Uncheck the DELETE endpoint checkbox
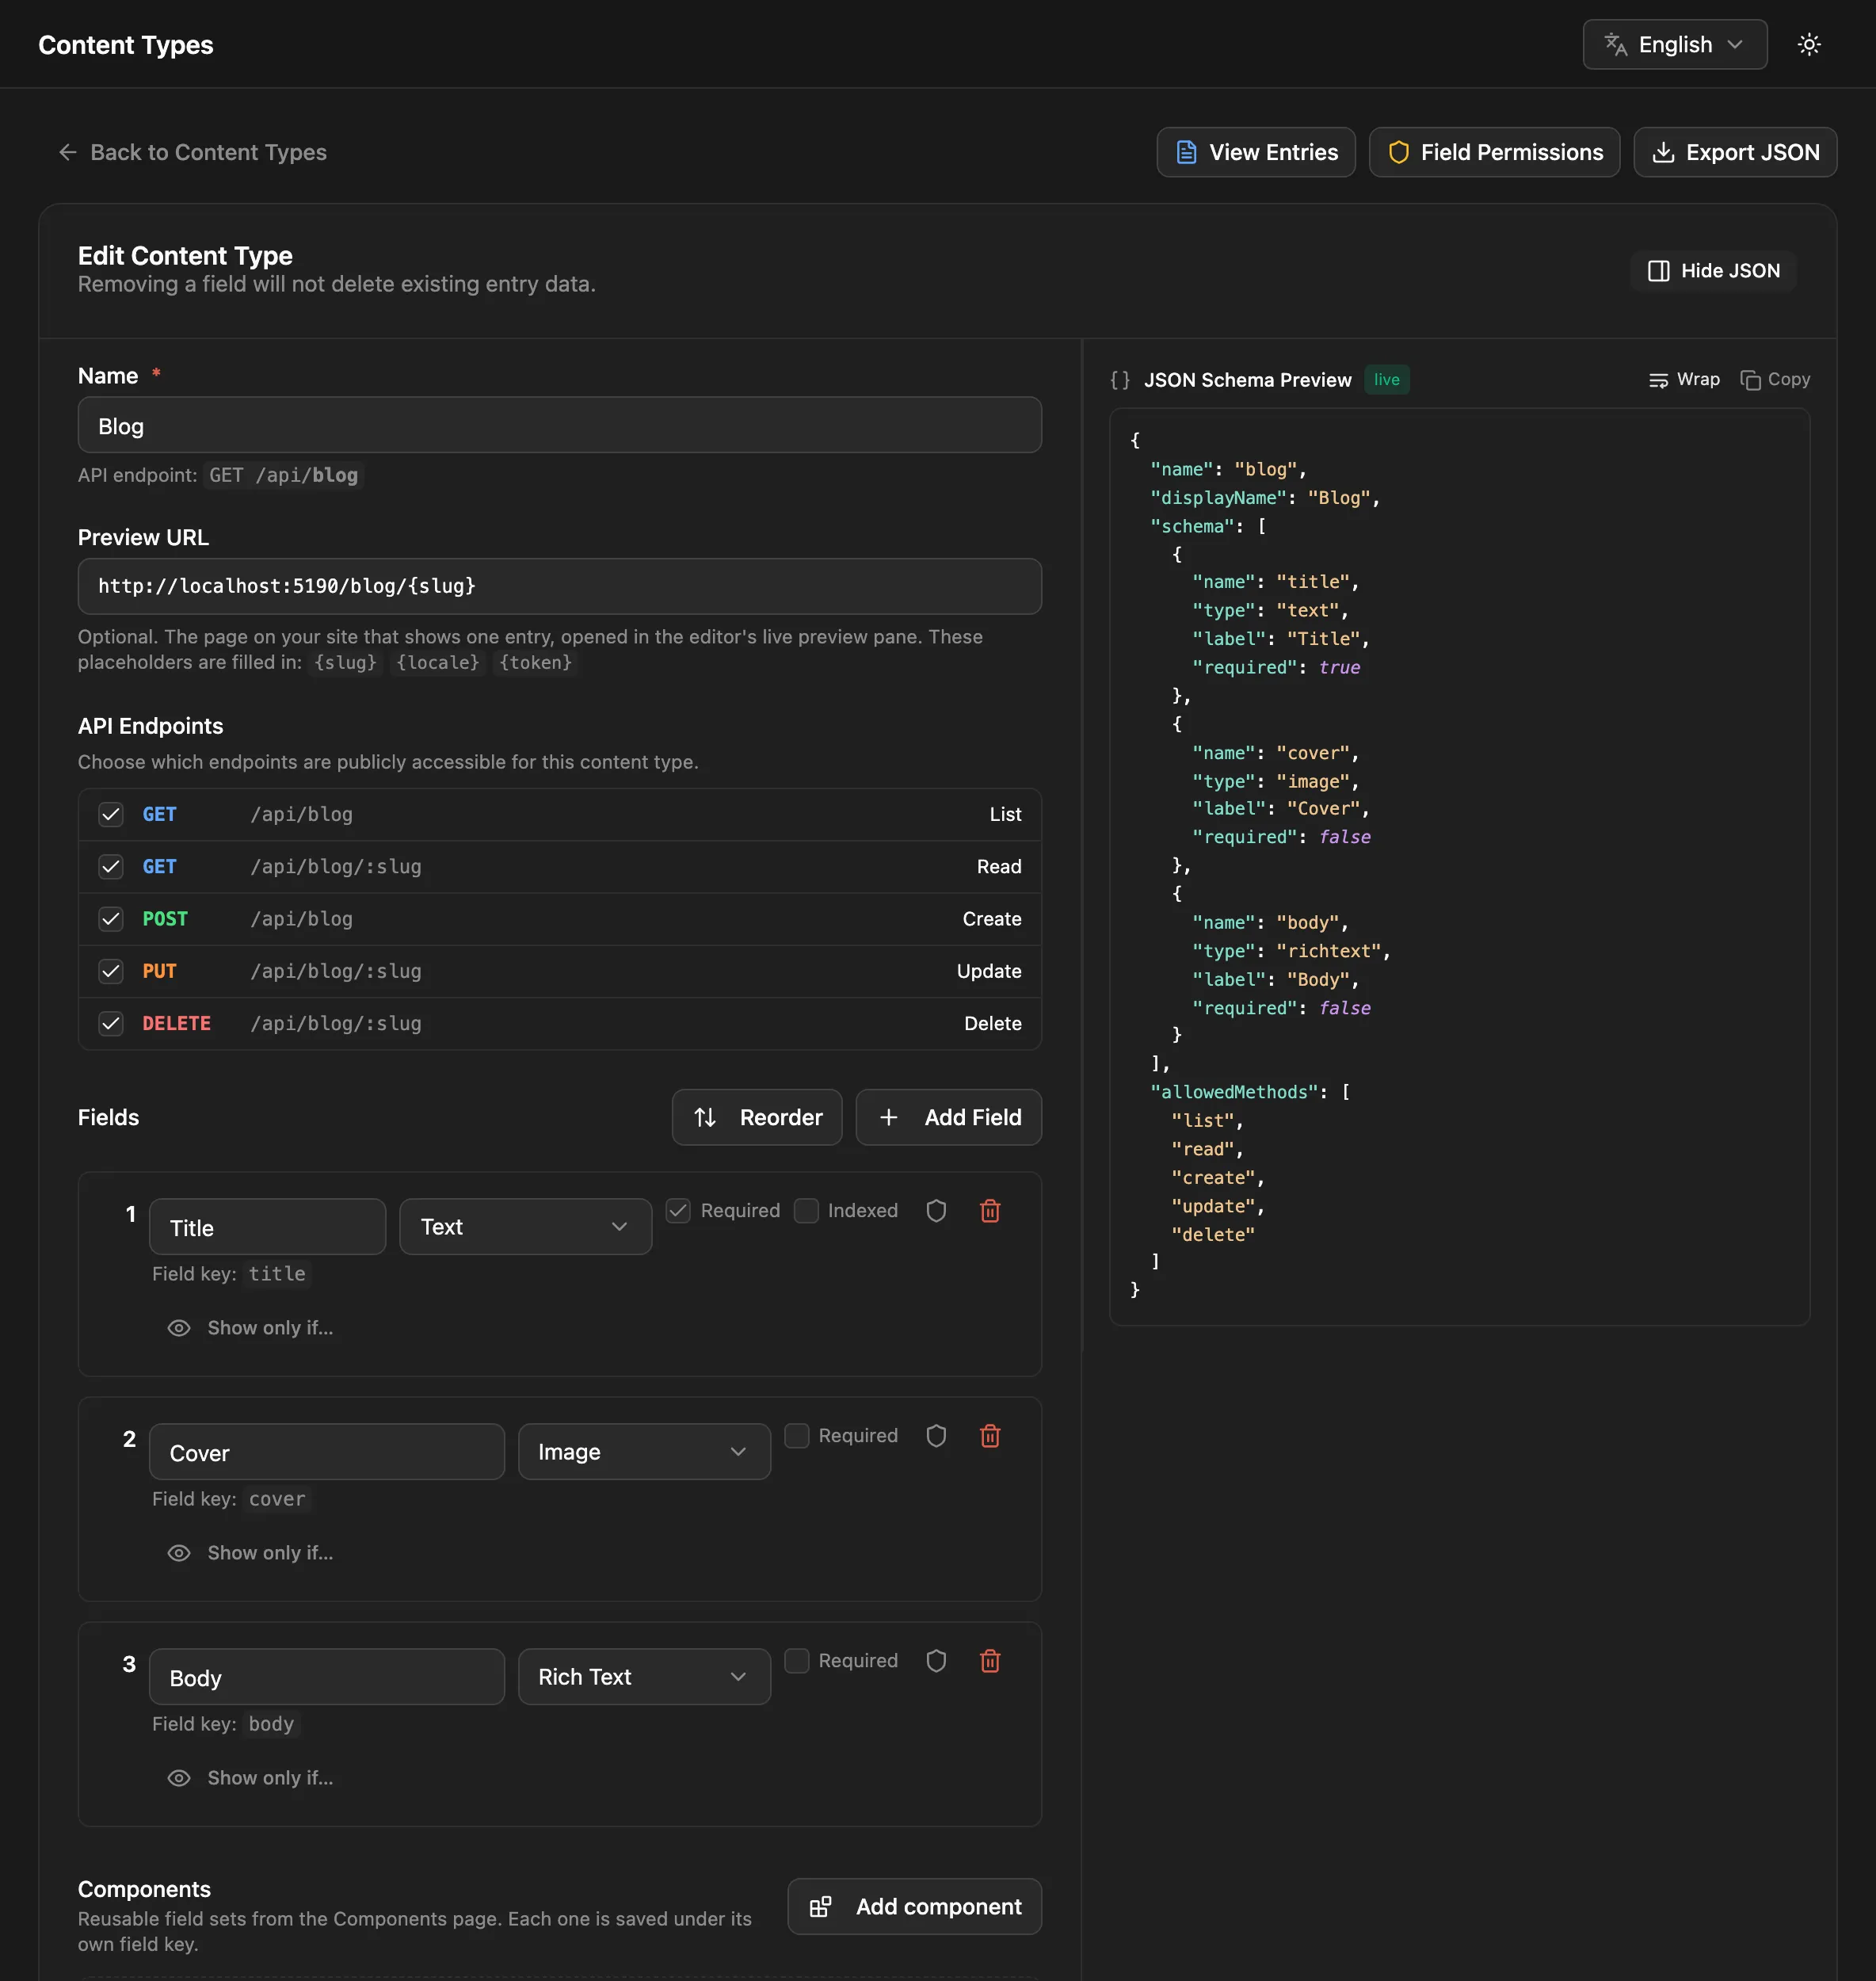The width and height of the screenshot is (1876, 1981). (111, 1023)
